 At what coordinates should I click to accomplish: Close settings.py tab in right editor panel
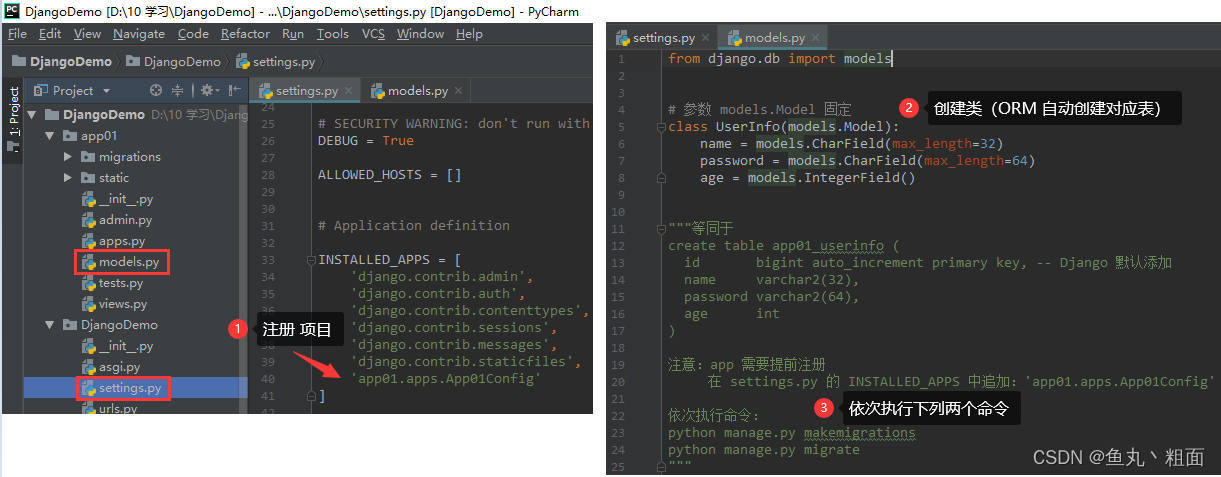pos(706,38)
